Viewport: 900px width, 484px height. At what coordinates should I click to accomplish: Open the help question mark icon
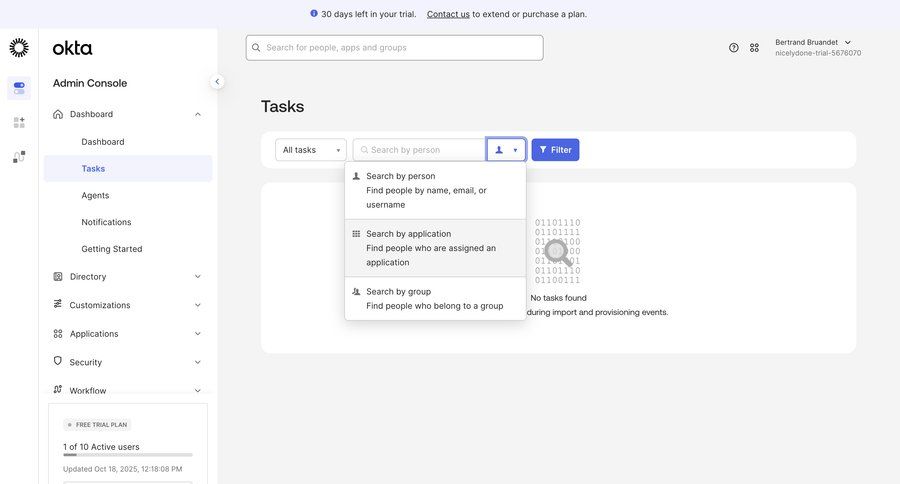(x=733, y=48)
